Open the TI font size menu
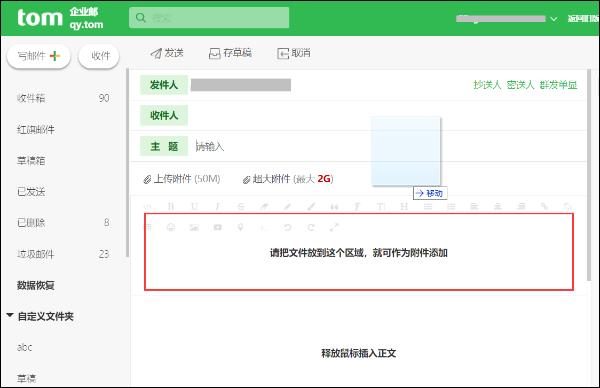 (381, 206)
